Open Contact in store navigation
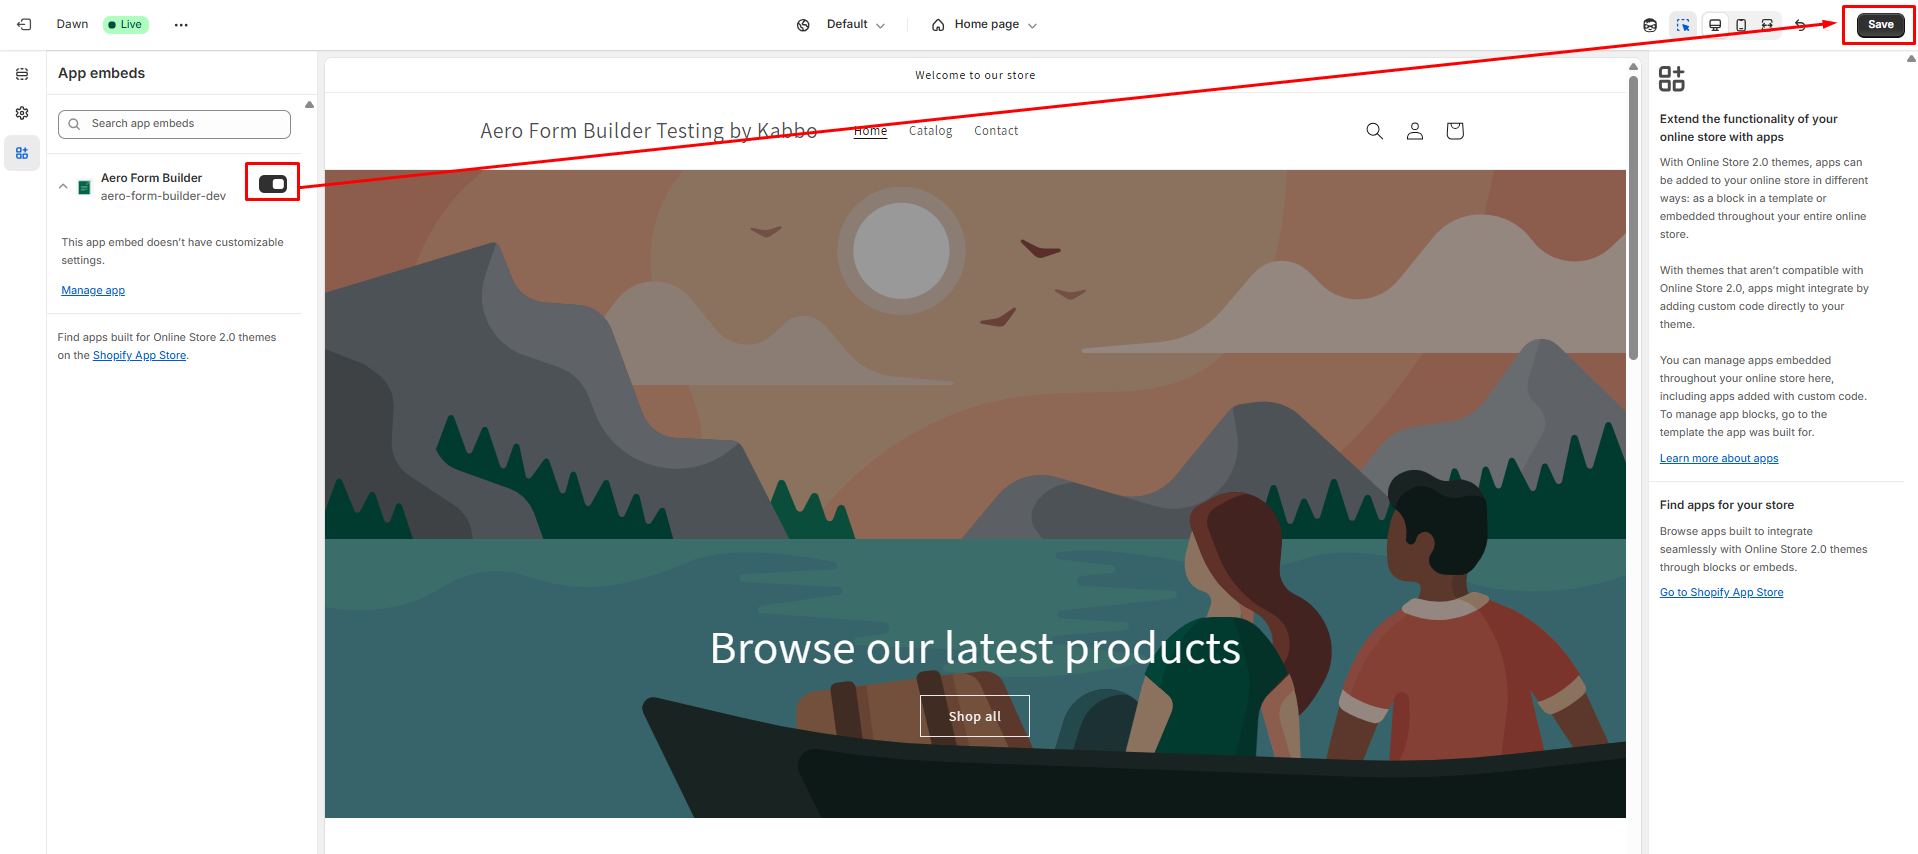Screen dimensions: 1918x854 (x=996, y=131)
